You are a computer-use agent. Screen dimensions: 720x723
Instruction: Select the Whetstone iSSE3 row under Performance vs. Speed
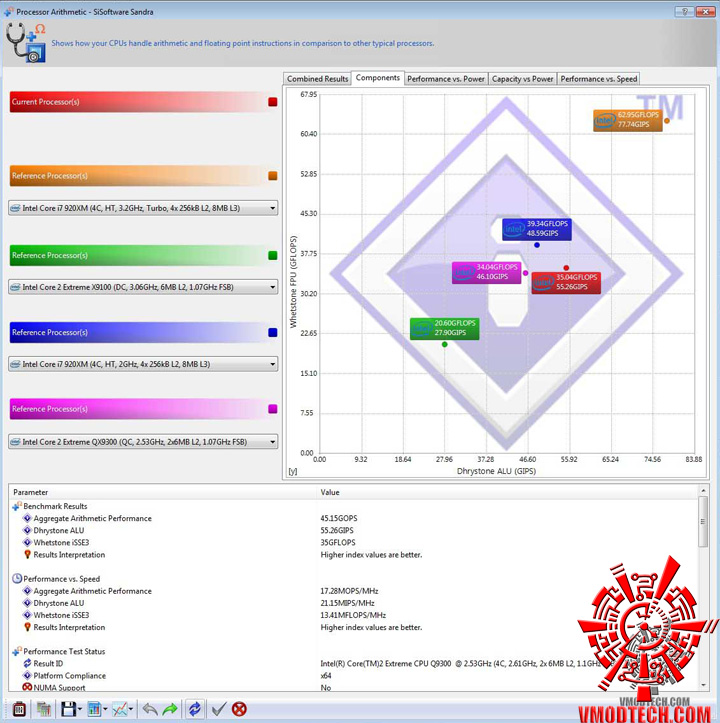[x=354, y=615]
